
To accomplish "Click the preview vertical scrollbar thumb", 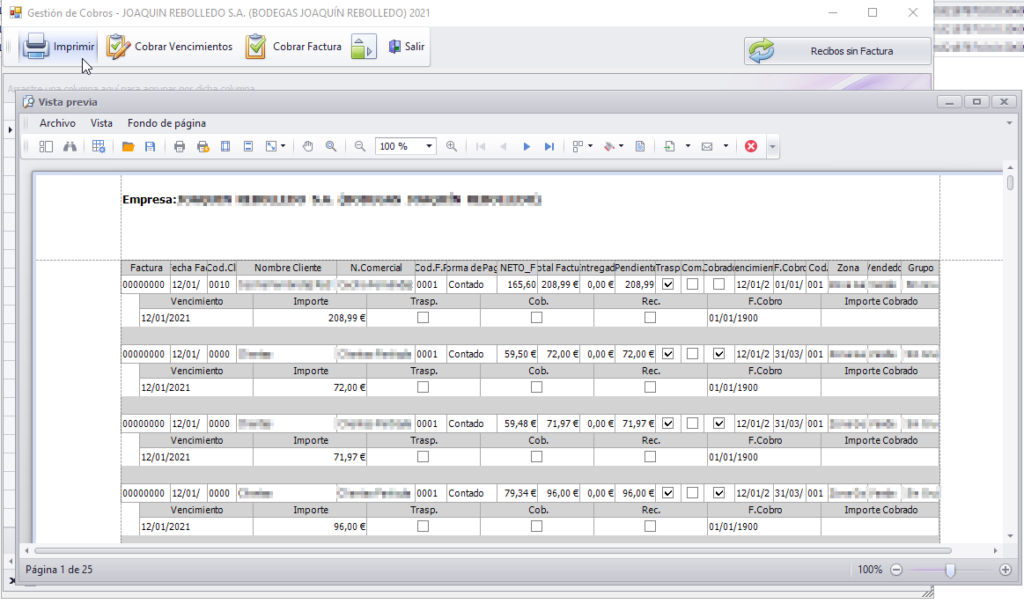I will point(1010,182).
